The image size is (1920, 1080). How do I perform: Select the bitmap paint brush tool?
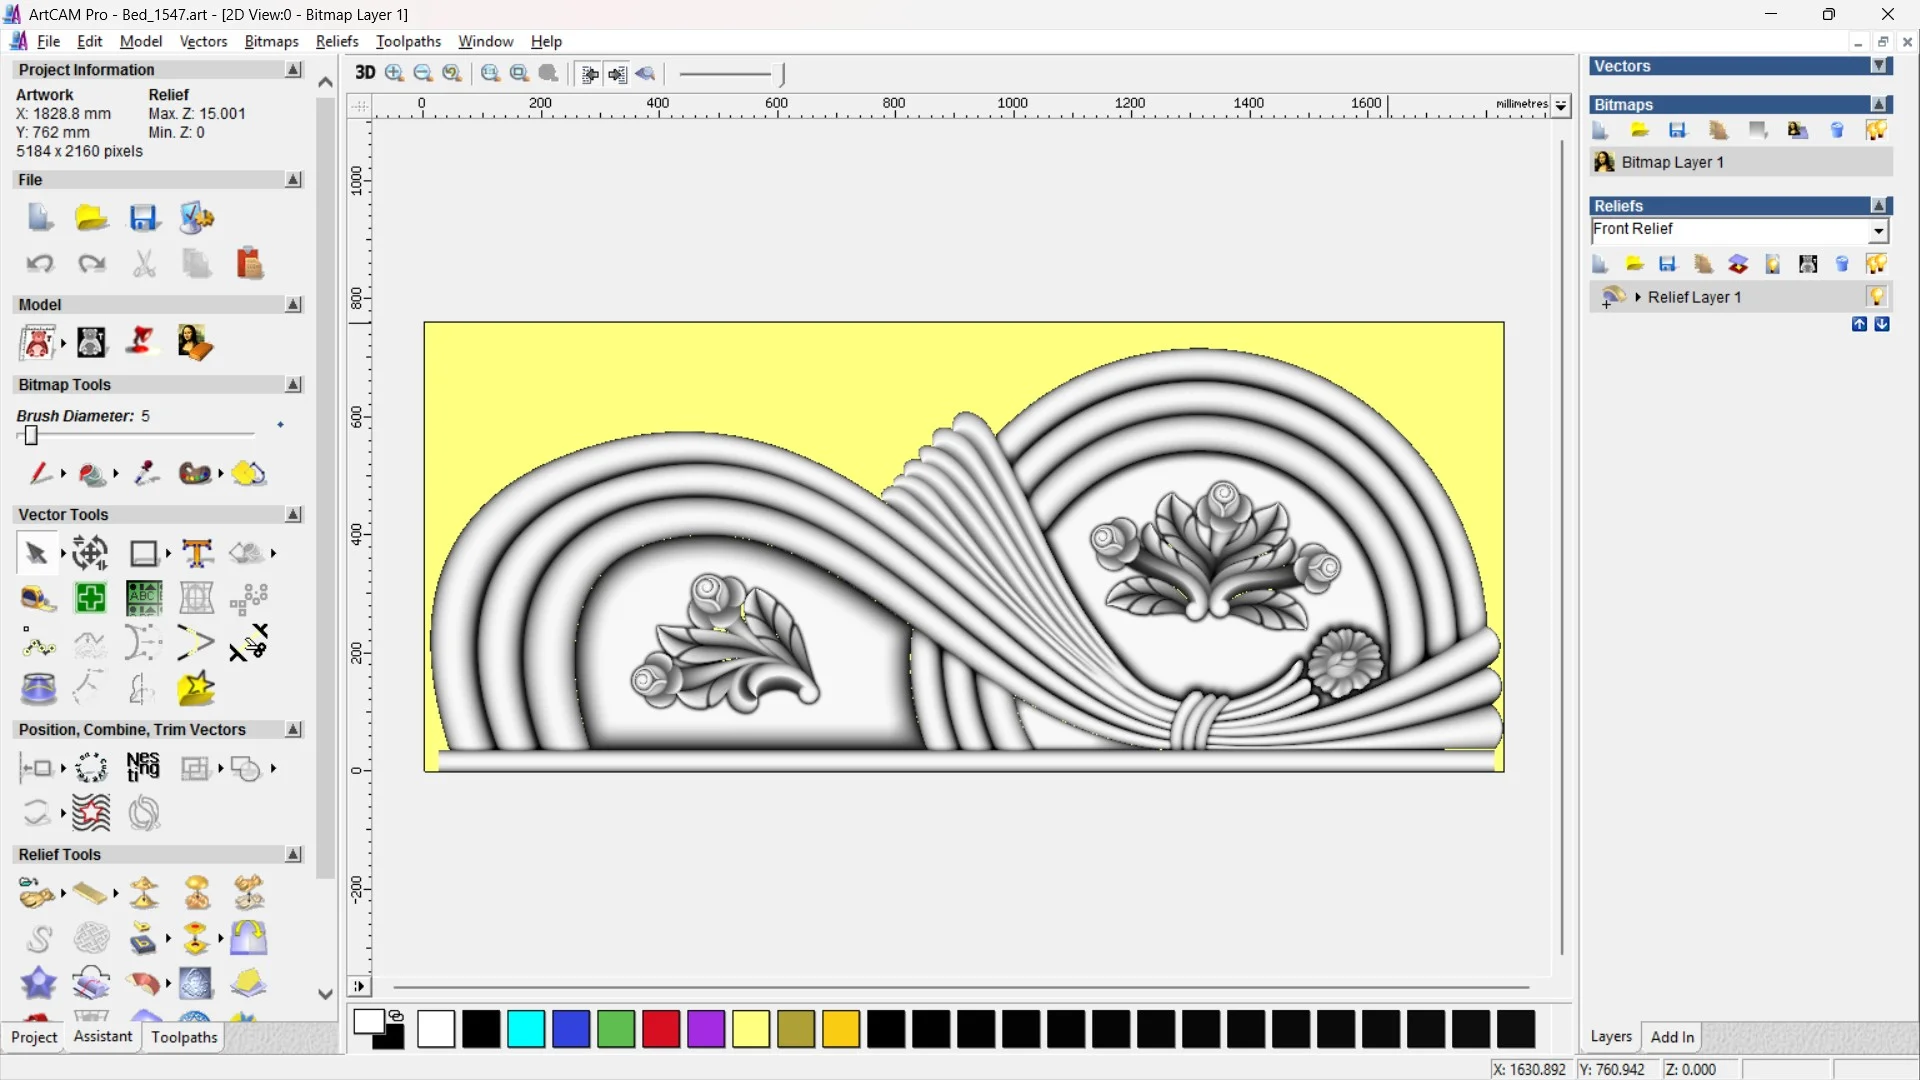point(40,473)
